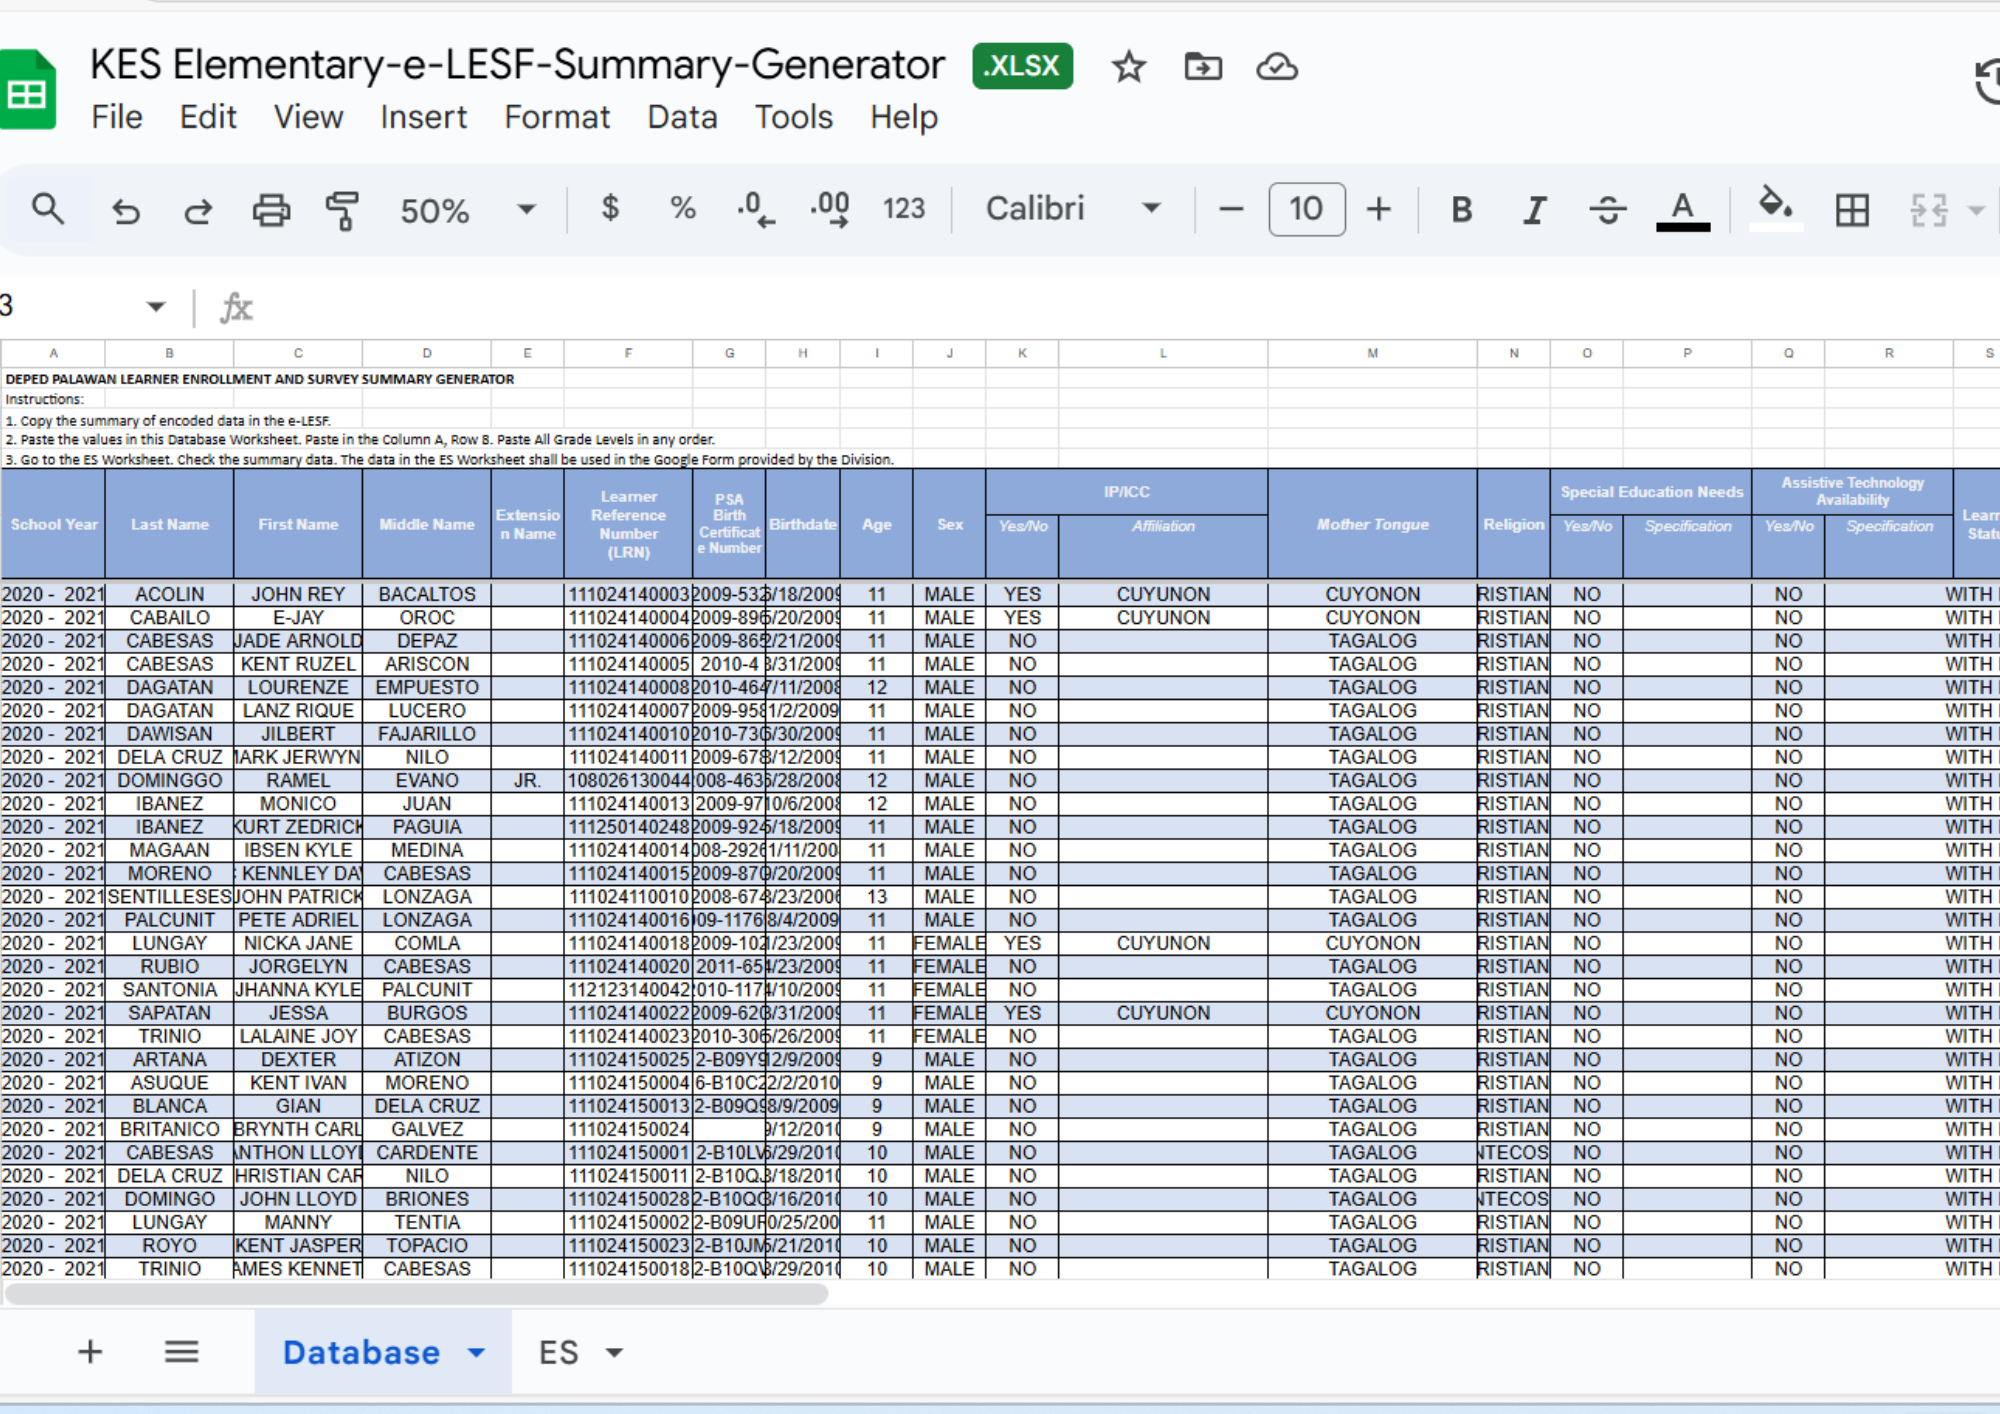This screenshot has width=2000, height=1414.
Task: Open the Insert menu
Action: click(x=423, y=117)
